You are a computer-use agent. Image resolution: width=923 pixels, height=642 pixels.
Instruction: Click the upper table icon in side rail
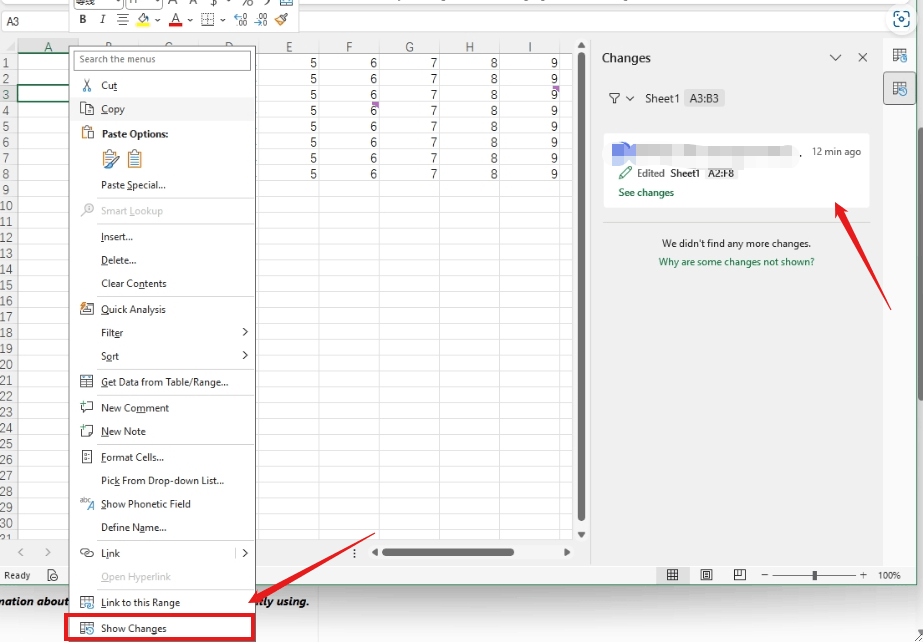899,56
